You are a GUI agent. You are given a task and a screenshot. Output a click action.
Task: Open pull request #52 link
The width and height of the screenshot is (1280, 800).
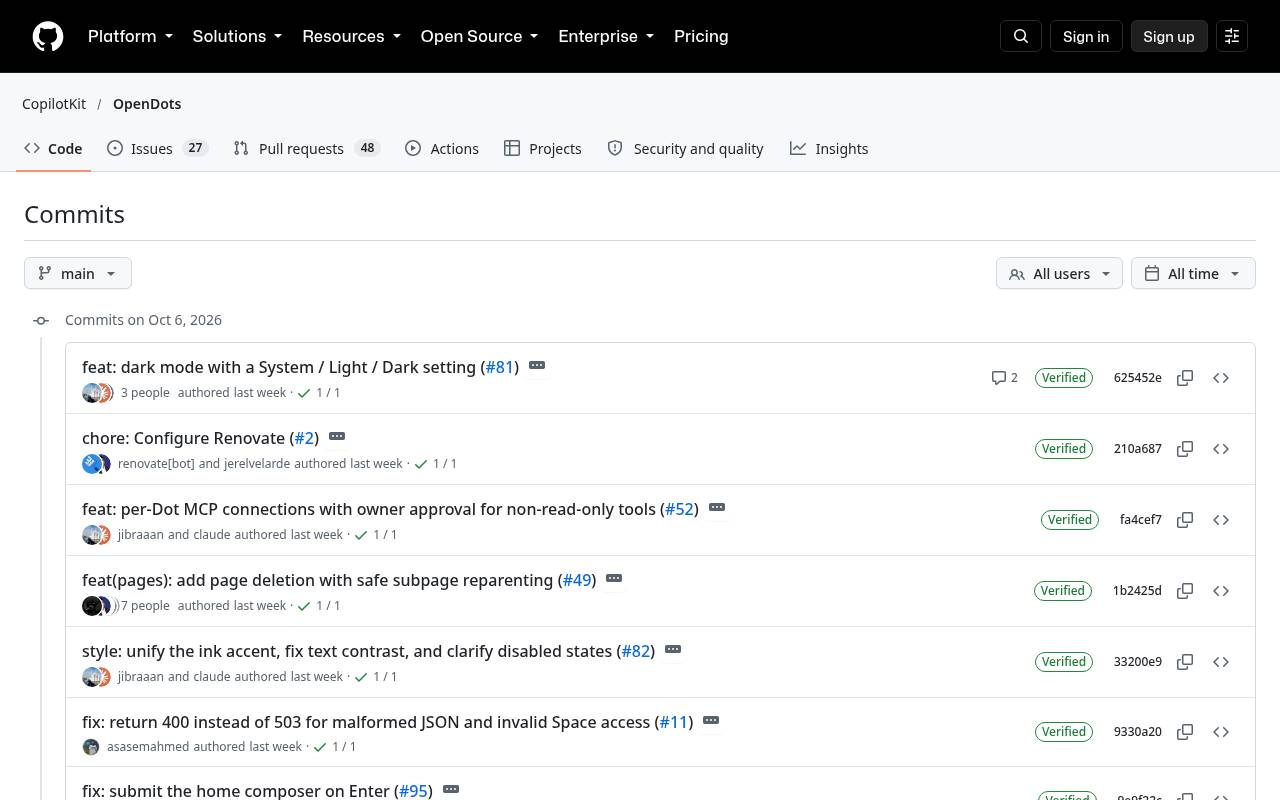point(679,509)
